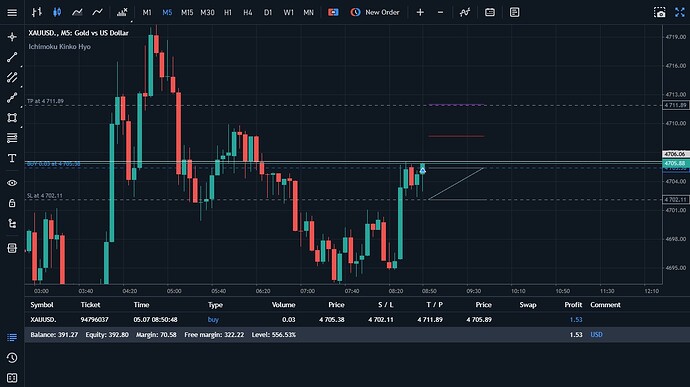Click the Balance: 391.27 summary text

point(54,335)
